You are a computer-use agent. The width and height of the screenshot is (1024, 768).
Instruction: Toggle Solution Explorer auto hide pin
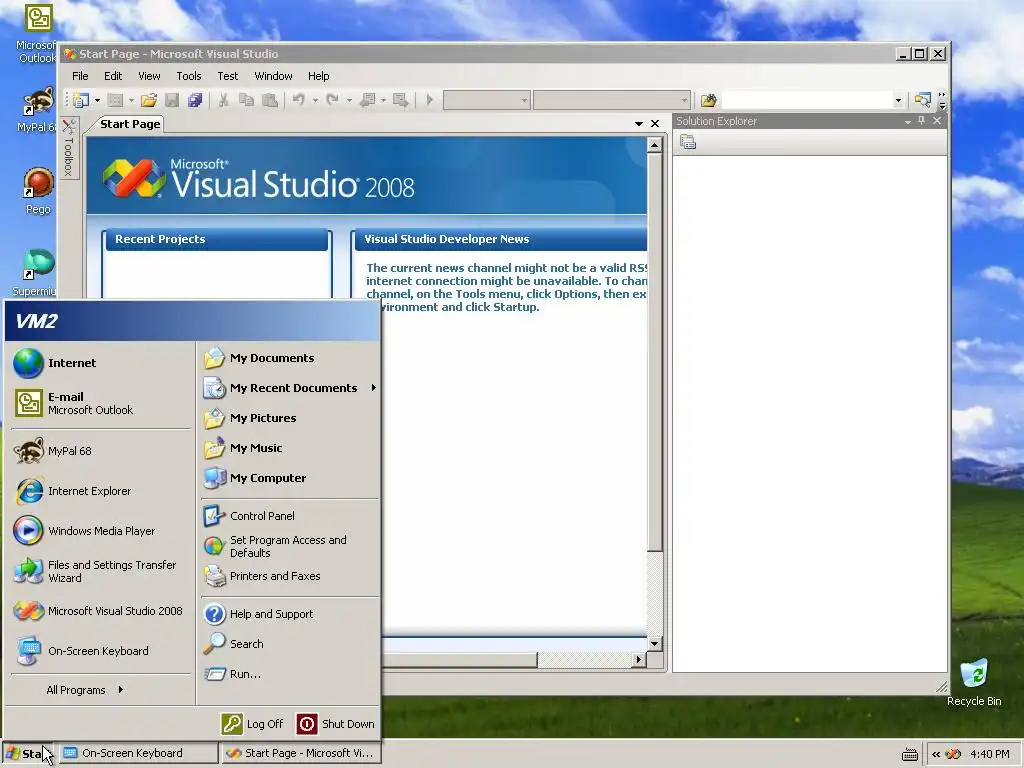[921, 121]
